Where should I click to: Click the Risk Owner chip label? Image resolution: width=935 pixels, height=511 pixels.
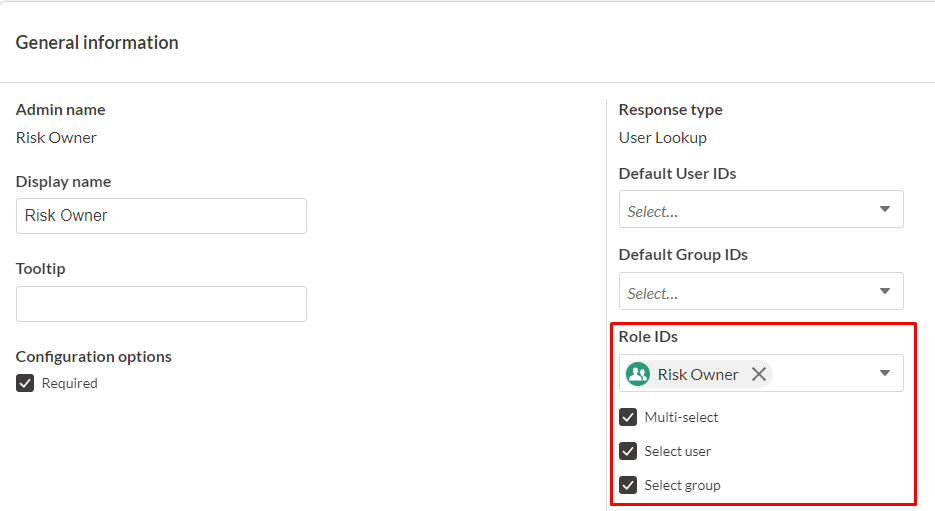pyautogui.click(x=698, y=374)
